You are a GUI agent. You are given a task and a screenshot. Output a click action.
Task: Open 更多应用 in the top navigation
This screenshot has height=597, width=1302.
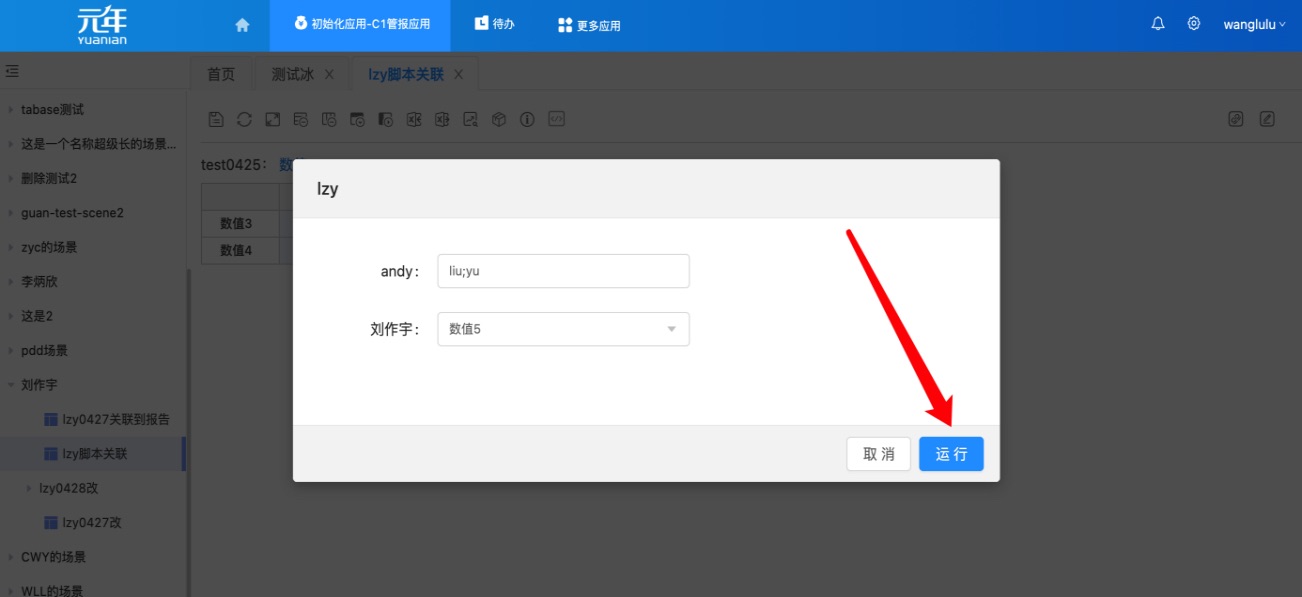tap(589, 25)
